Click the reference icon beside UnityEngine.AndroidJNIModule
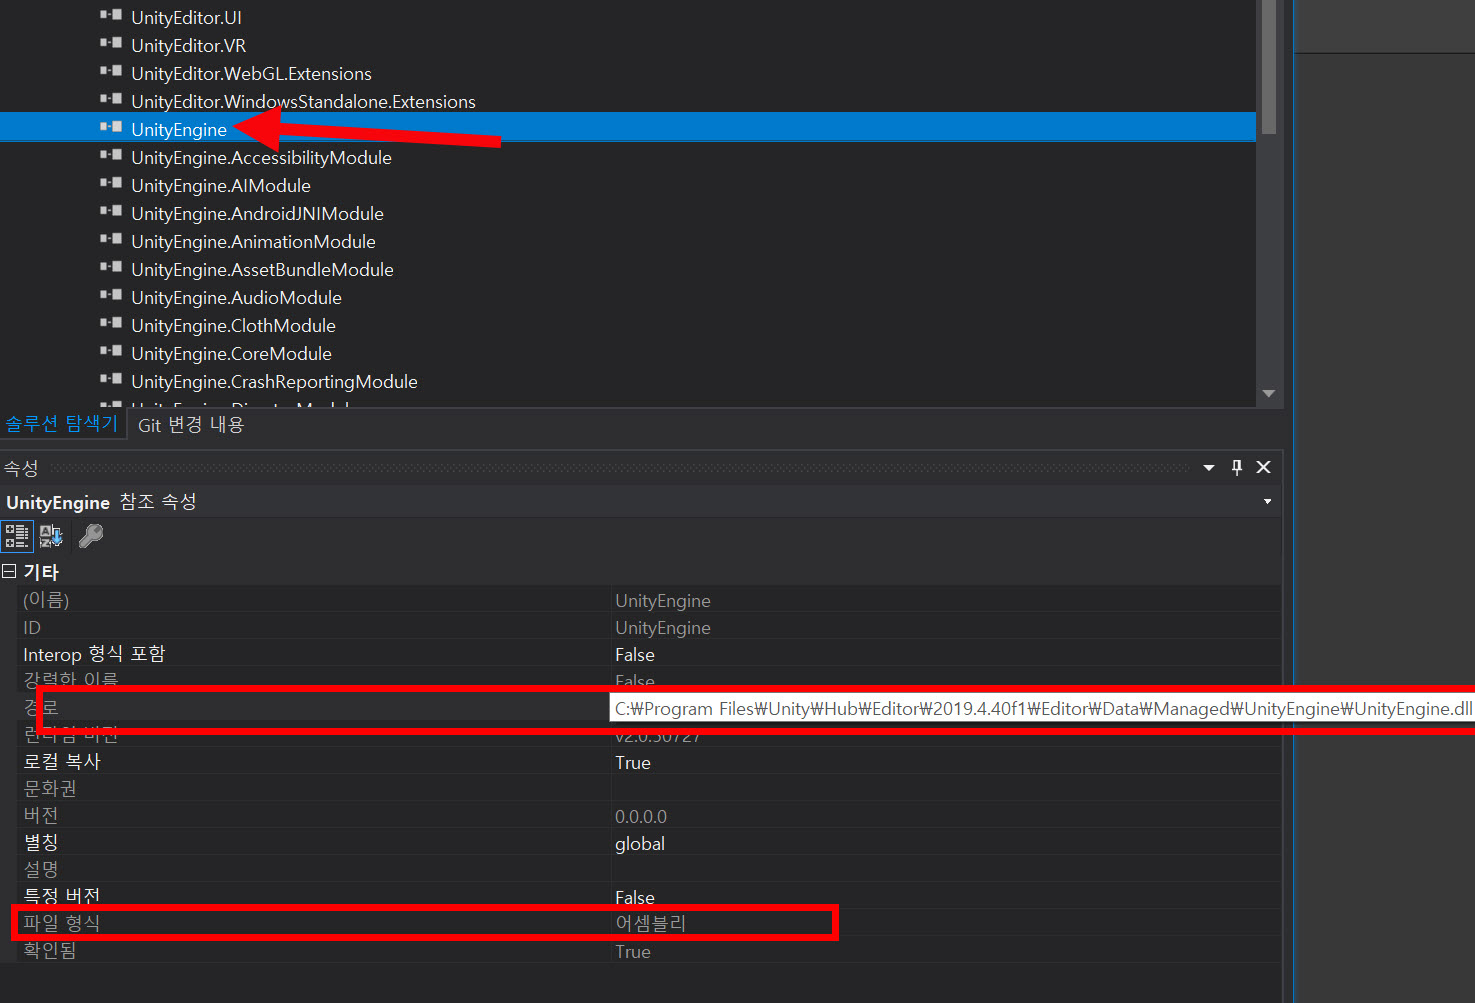The width and height of the screenshot is (1475, 1003). point(111,211)
